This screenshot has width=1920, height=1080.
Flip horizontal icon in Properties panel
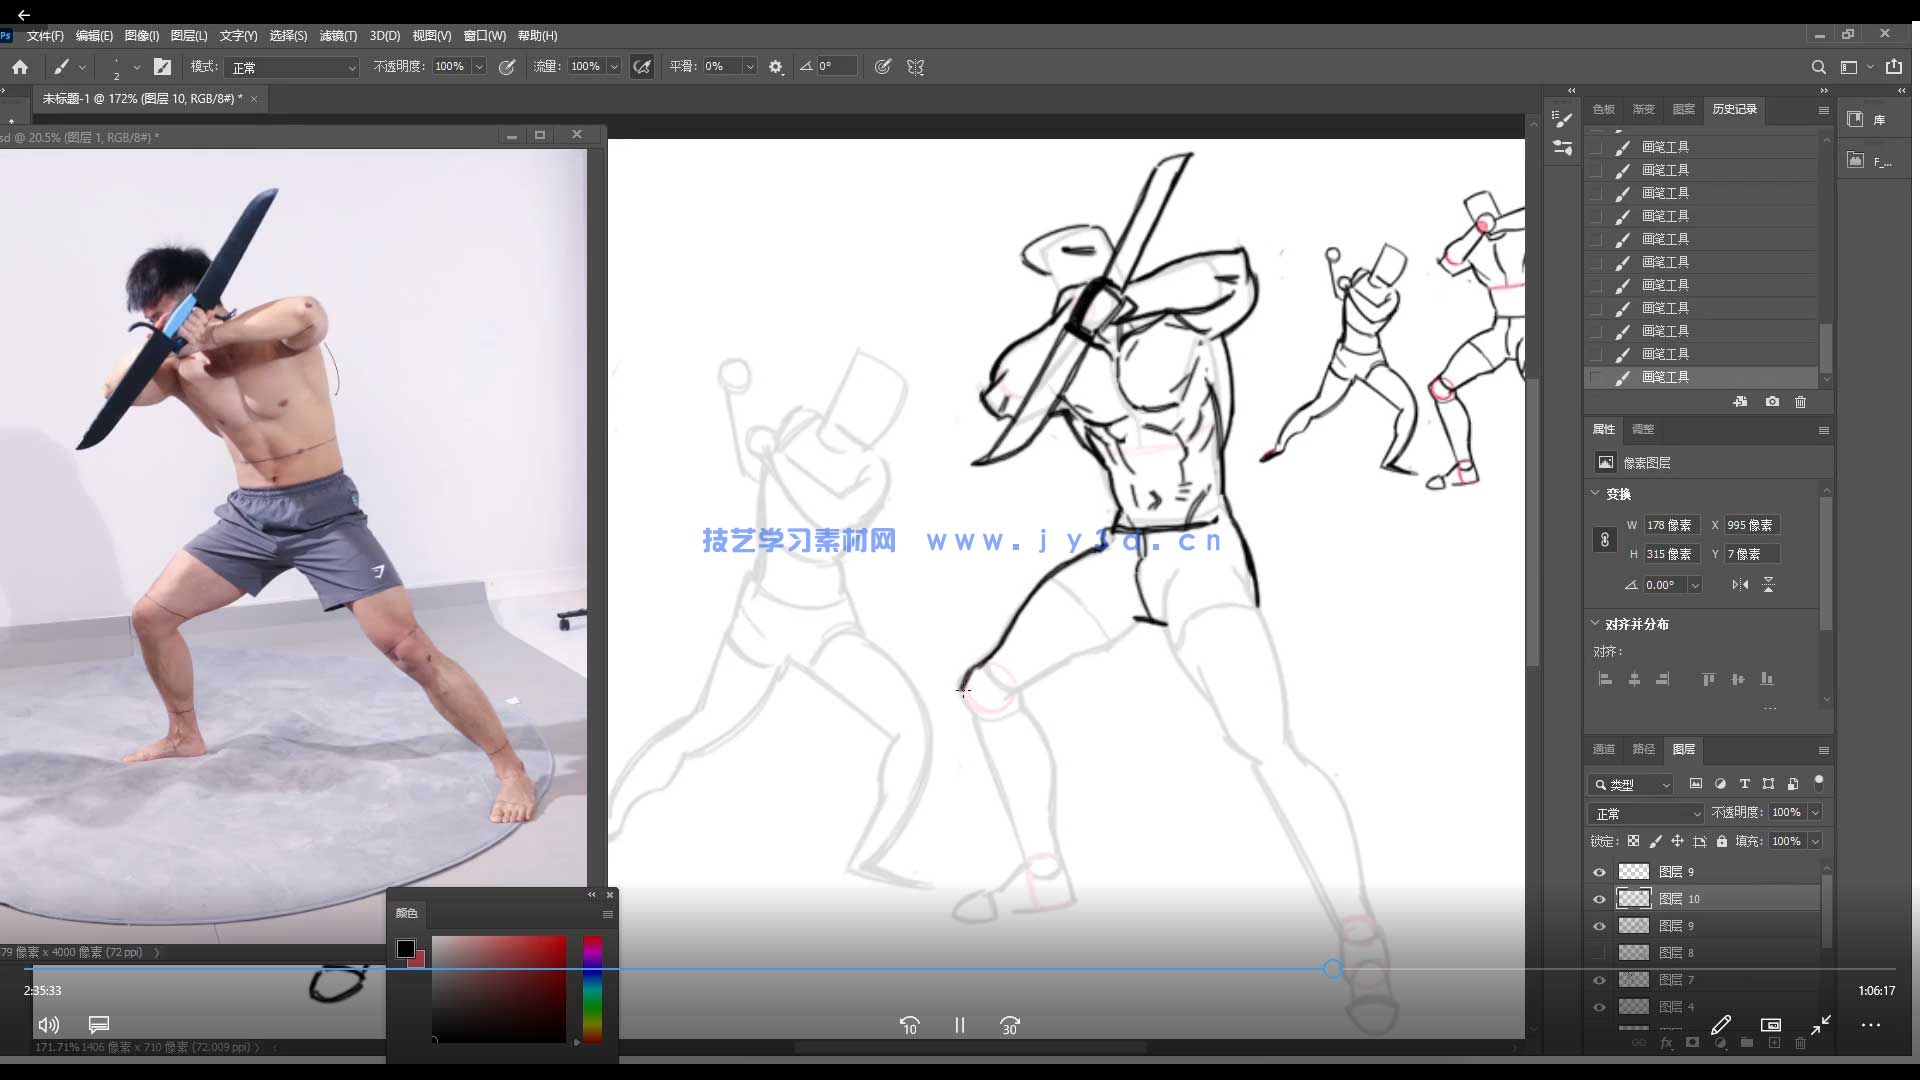tap(1740, 585)
